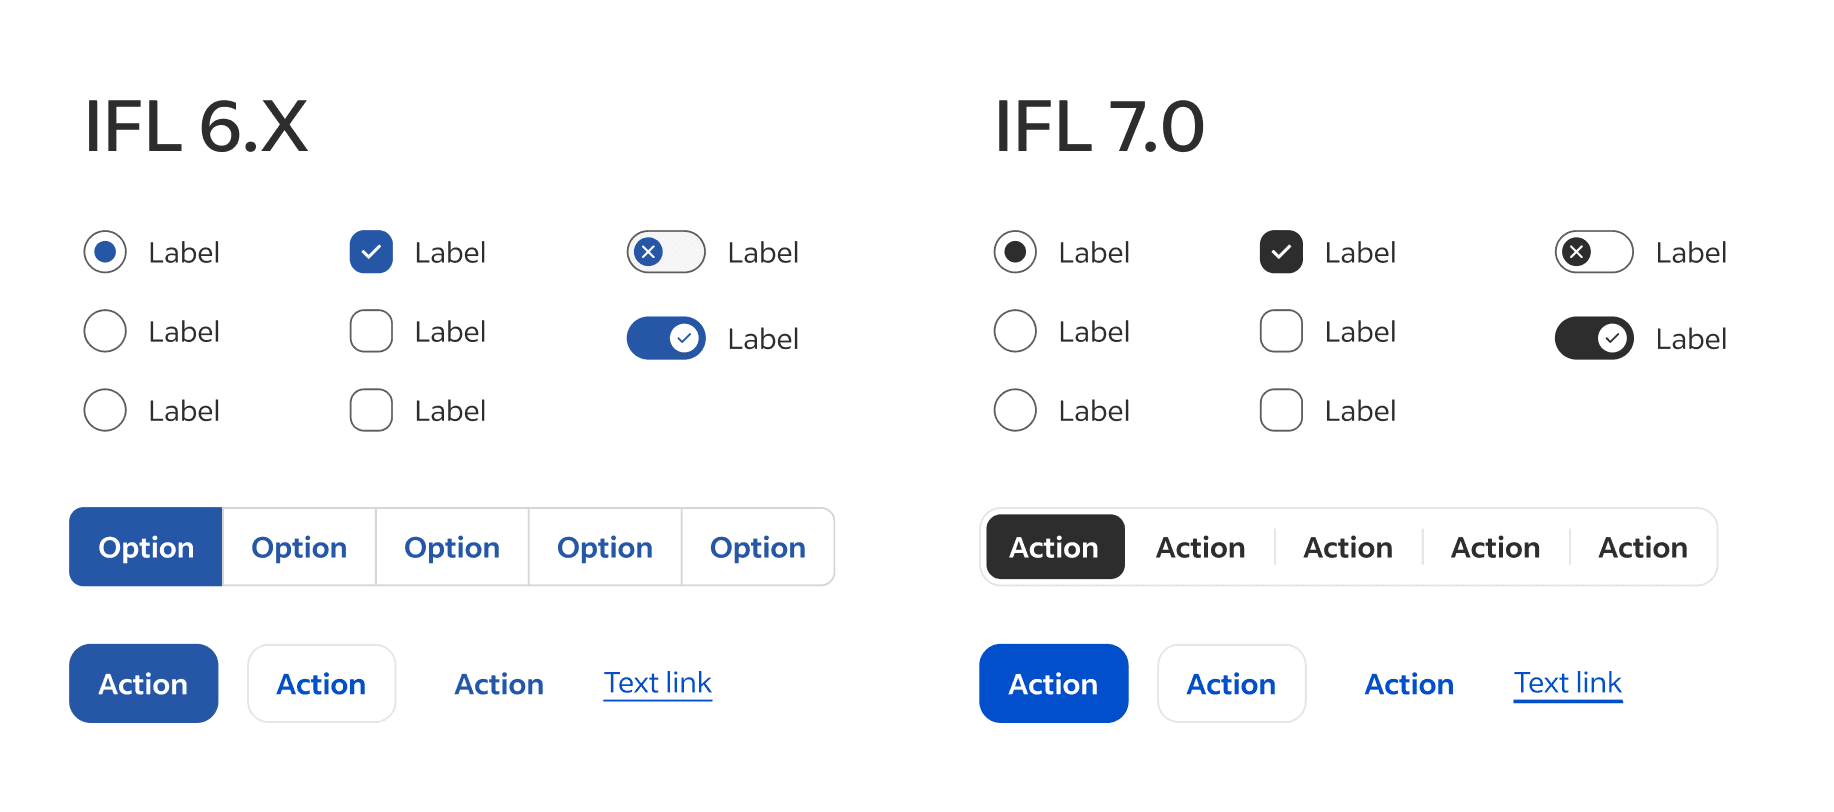
Task: Click the borderless Action button in IFL 6.X
Action: 499,684
